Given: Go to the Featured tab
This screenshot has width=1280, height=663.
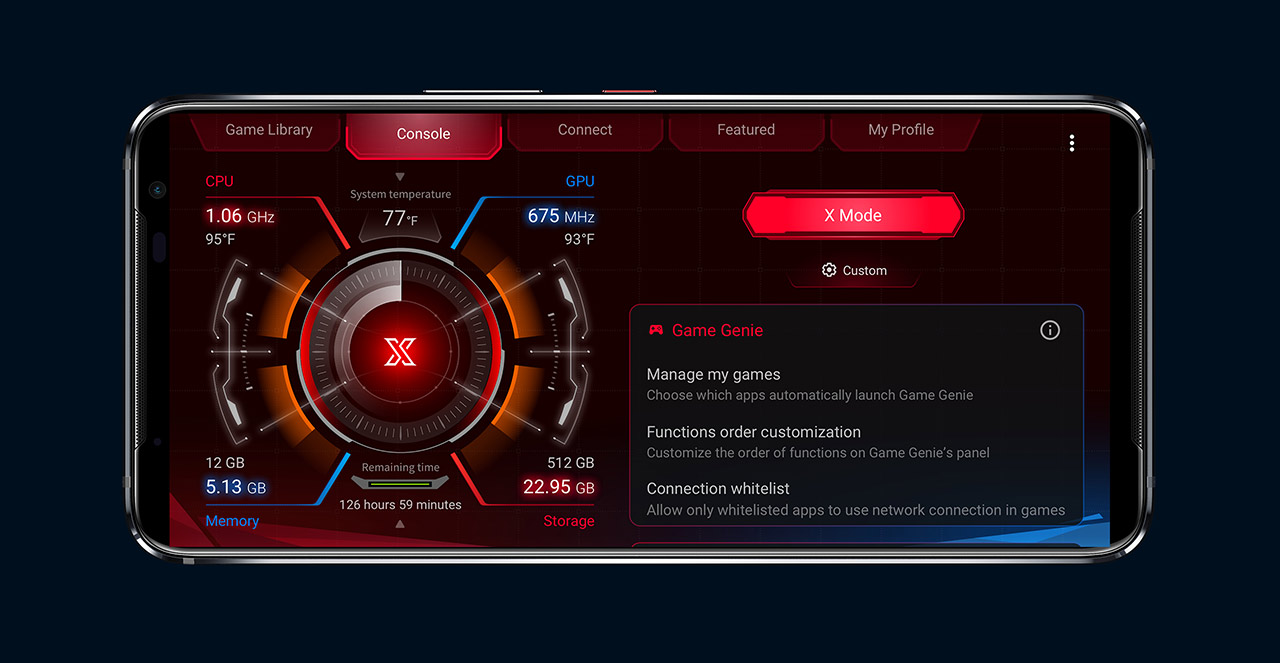Looking at the screenshot, I should (746, 130).
